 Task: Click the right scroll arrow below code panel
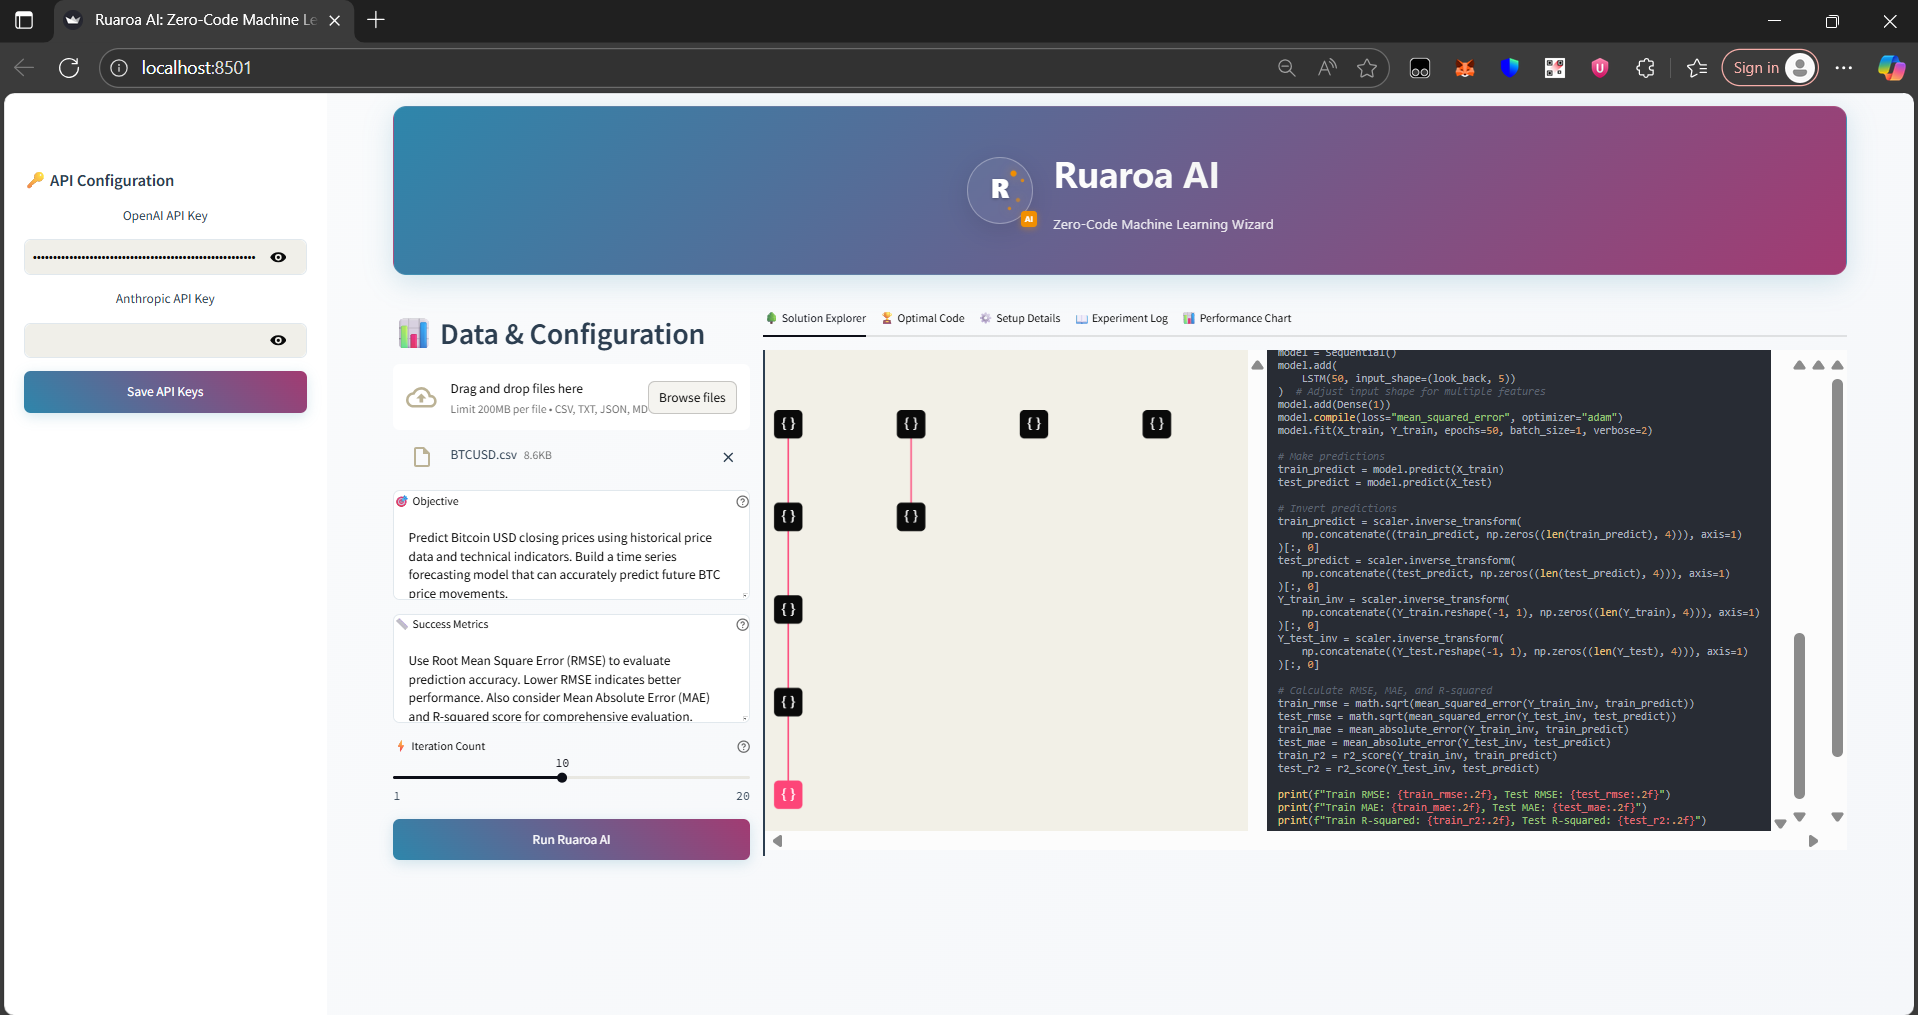click(x=1813, y=841)
